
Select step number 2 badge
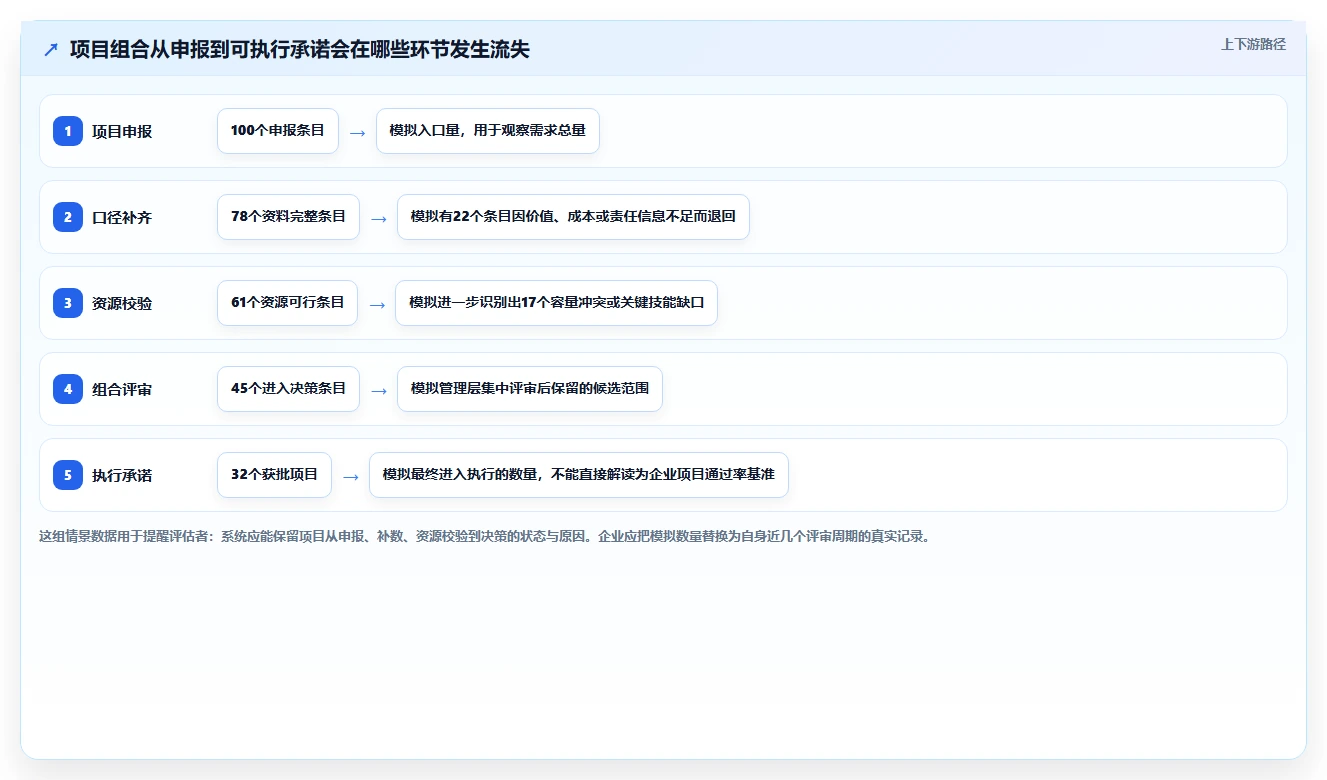coord(68,217)
